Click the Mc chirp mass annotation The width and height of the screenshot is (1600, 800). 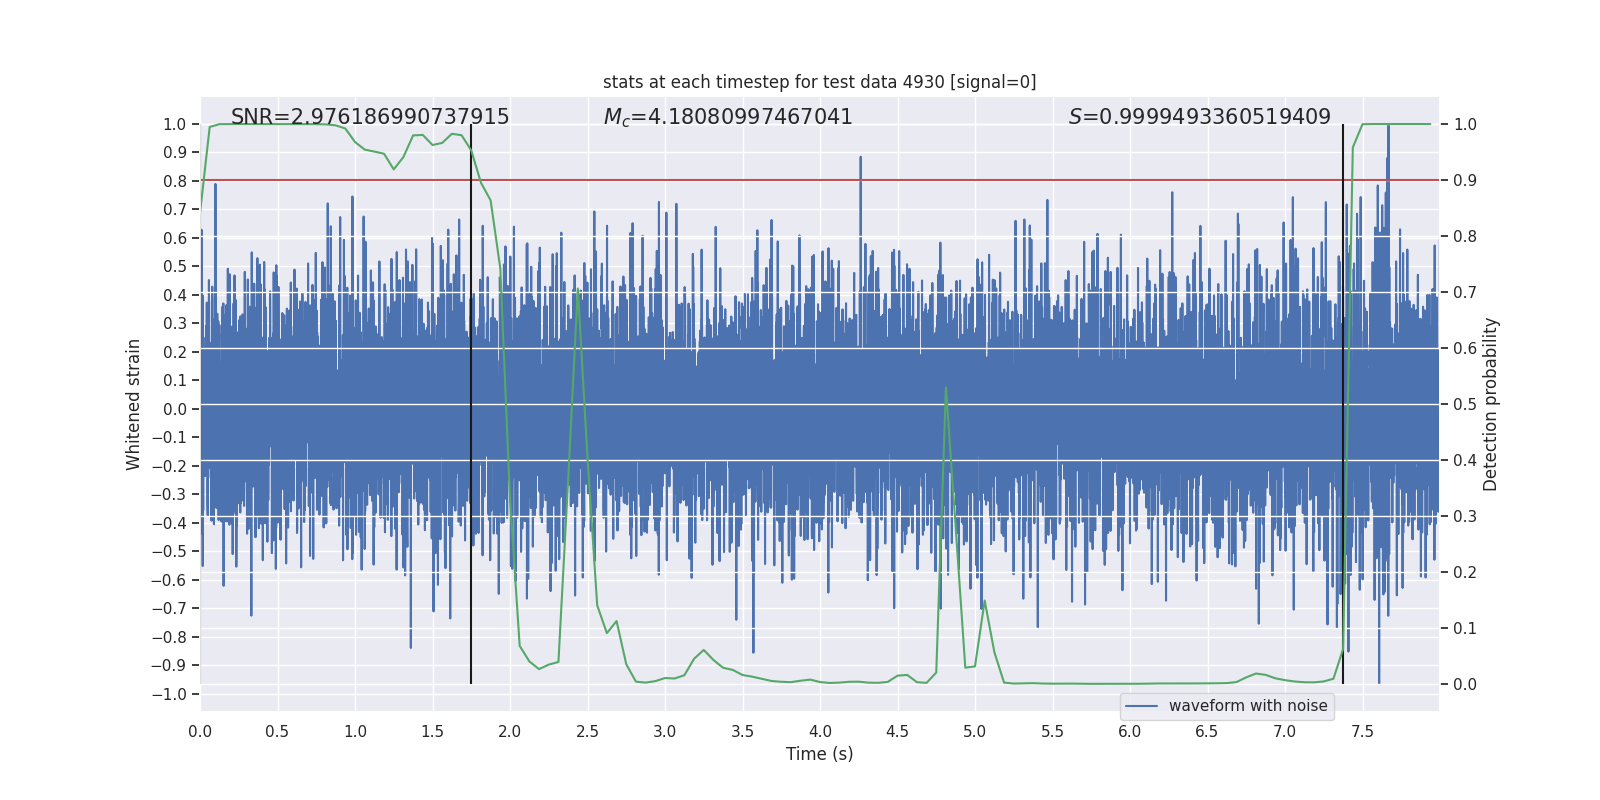pos(728,117)
